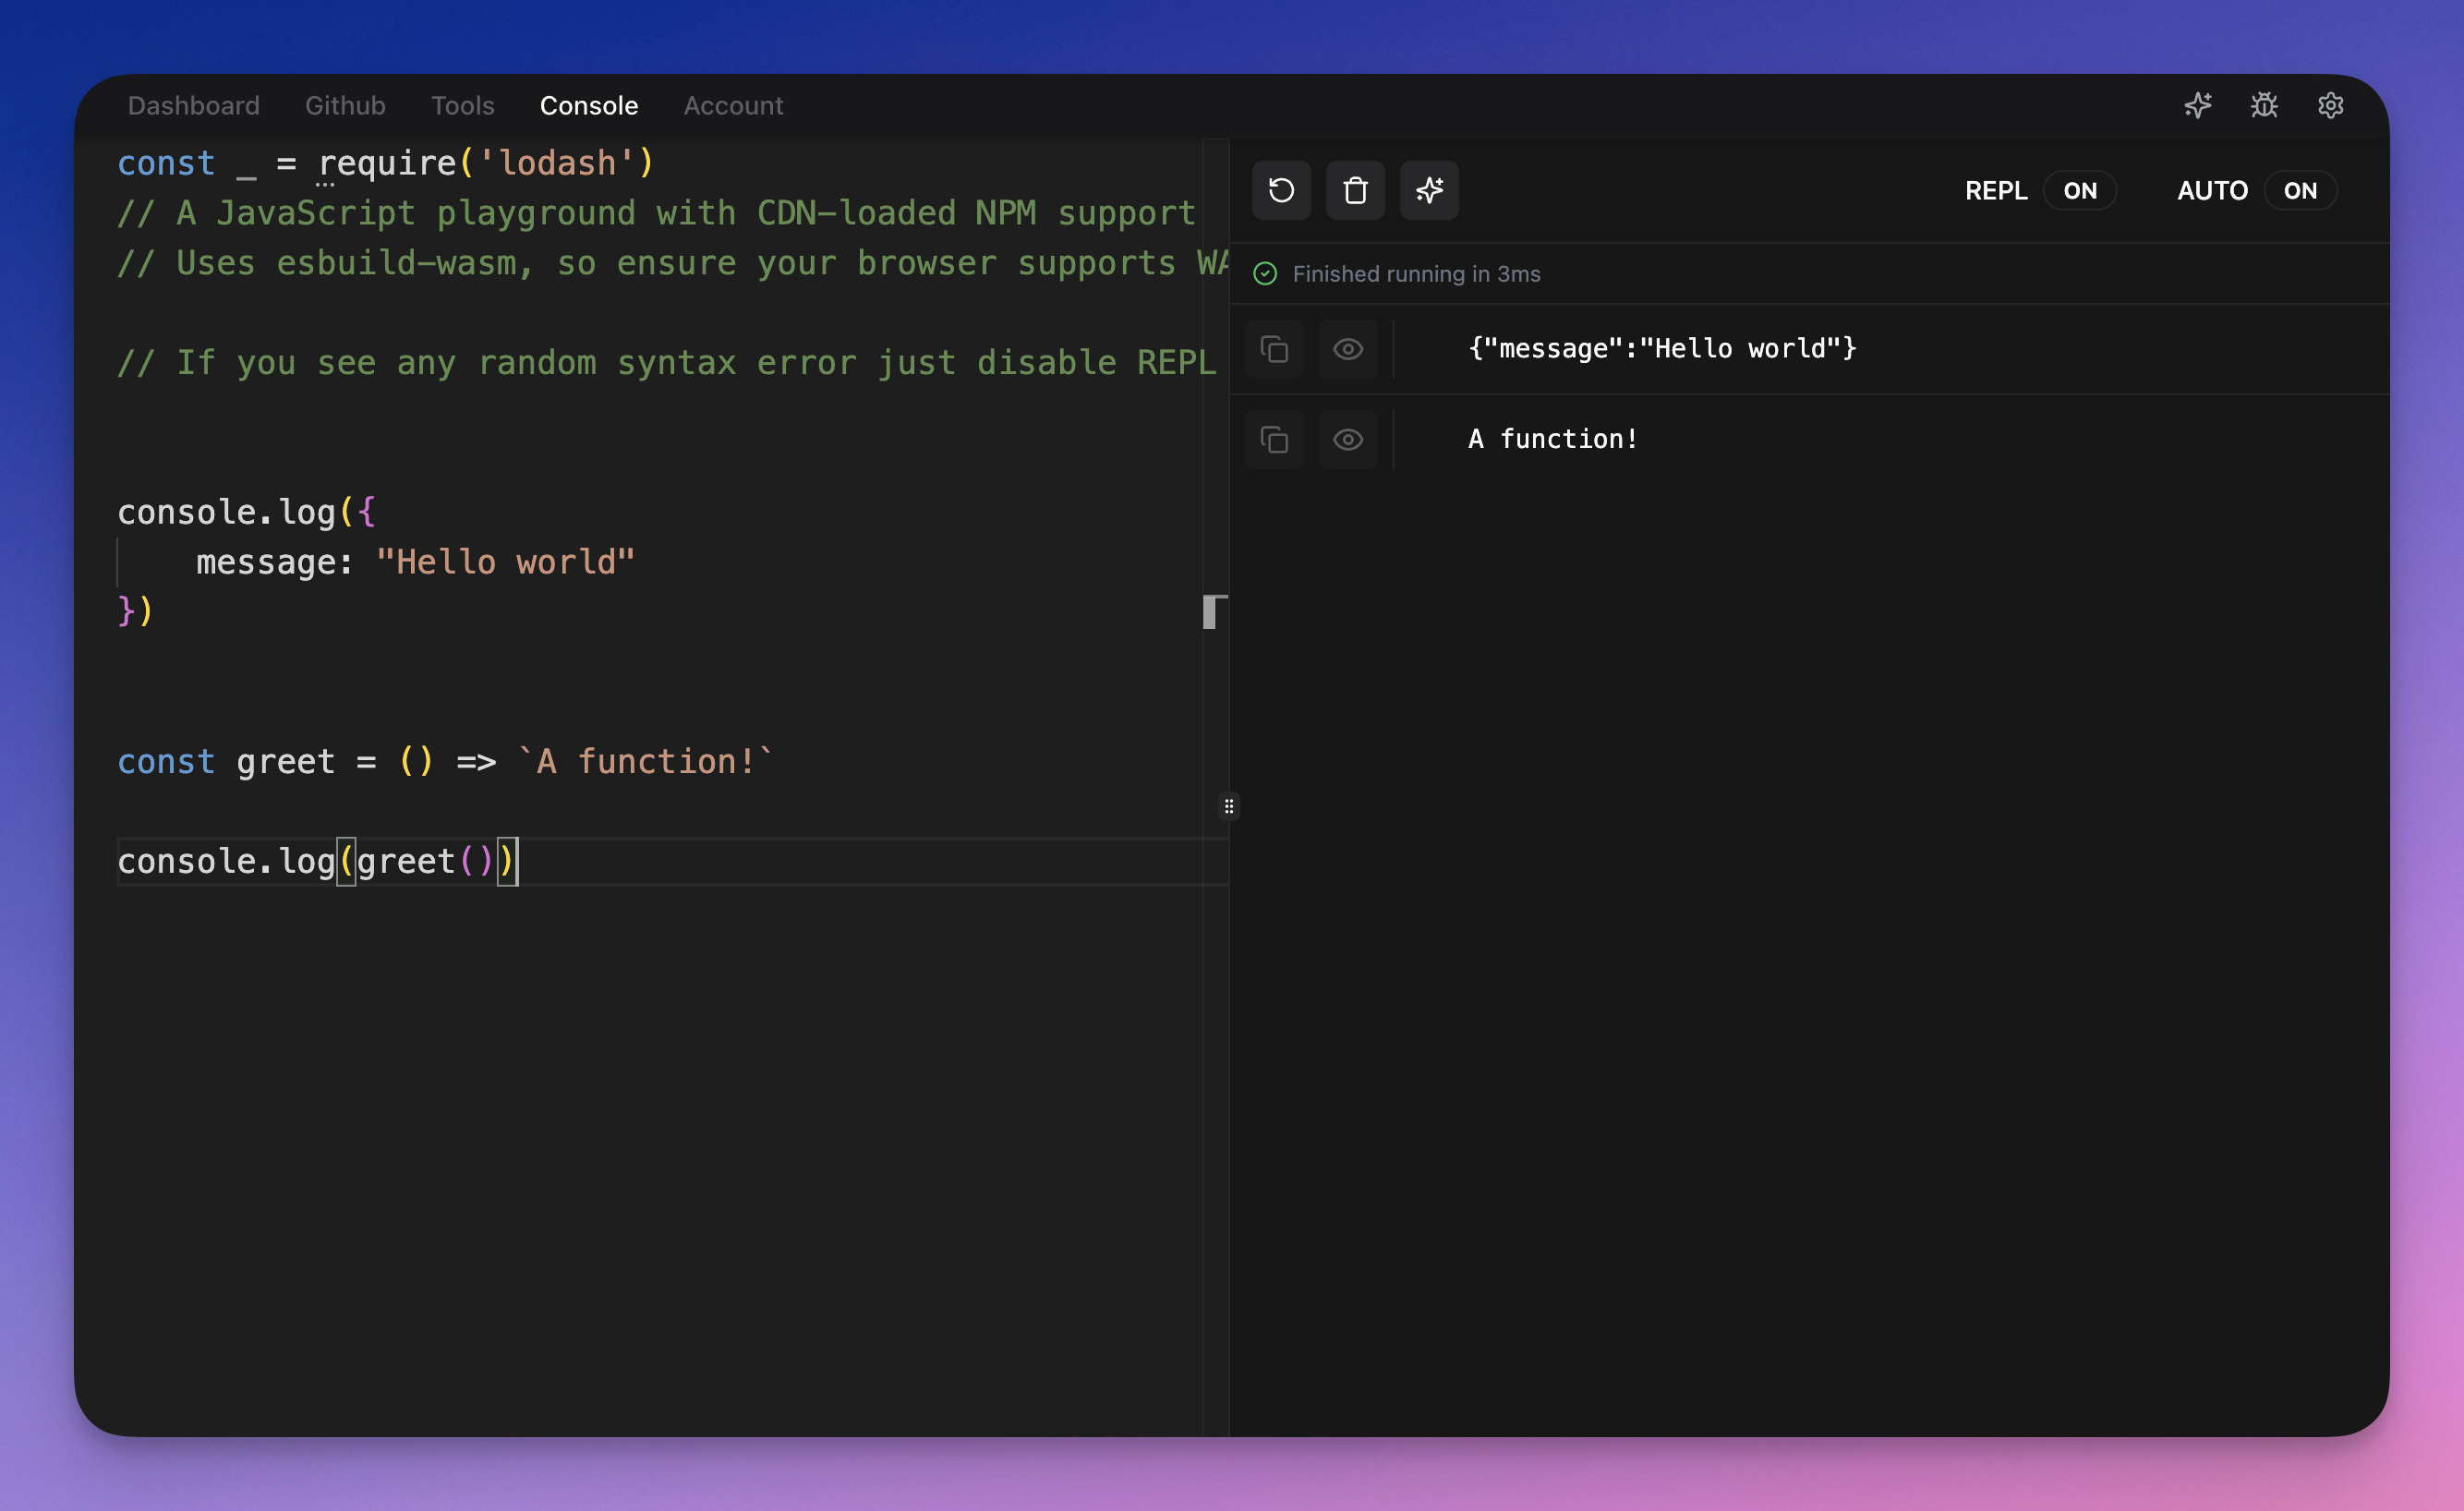Click the 'If you see any random syntax error' comment
This screenshot has height=1511, width=2464.
pos(667,362)
